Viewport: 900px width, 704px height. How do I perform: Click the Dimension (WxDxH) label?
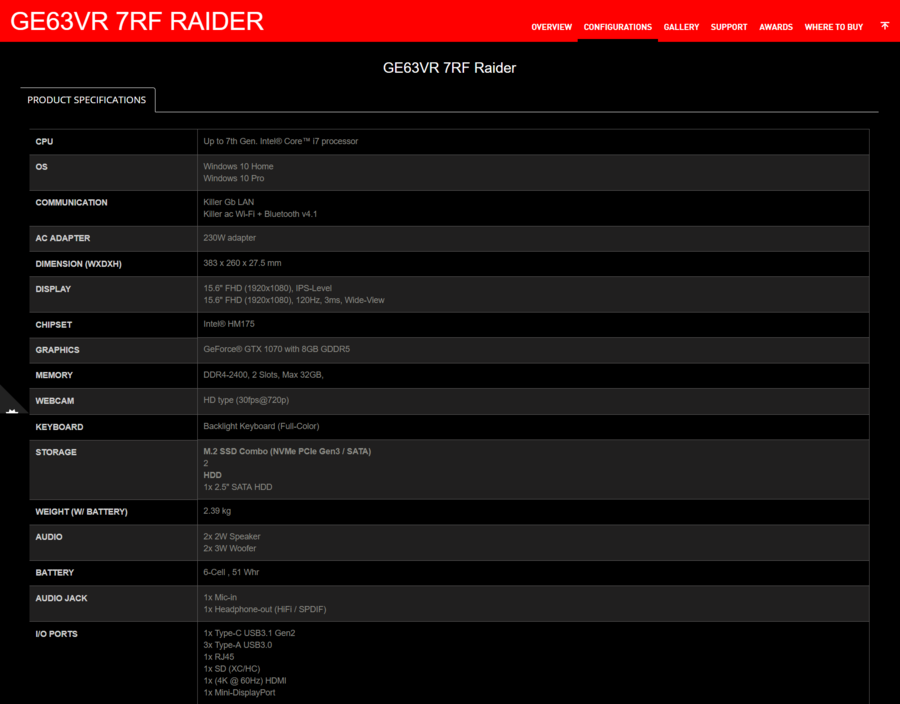[79, 264]
